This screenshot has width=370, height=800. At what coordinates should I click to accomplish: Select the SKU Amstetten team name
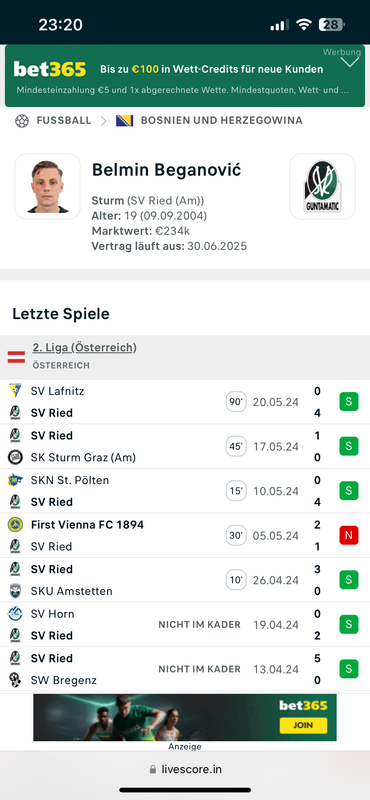click(71, 591)
